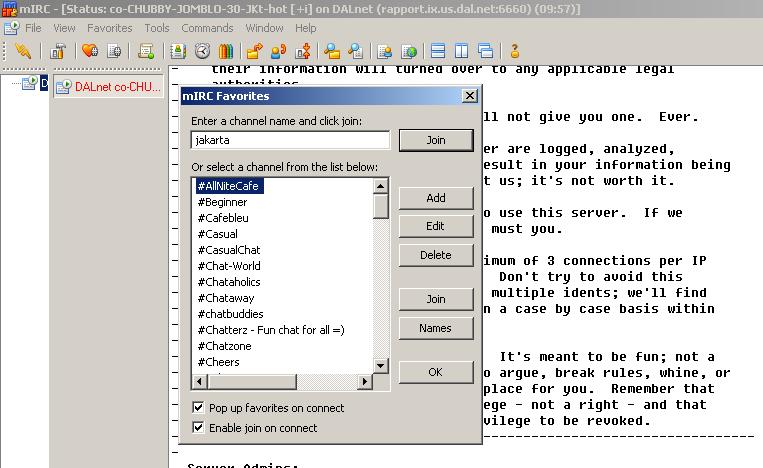Click Join button below Delete

tap(436, 299)
